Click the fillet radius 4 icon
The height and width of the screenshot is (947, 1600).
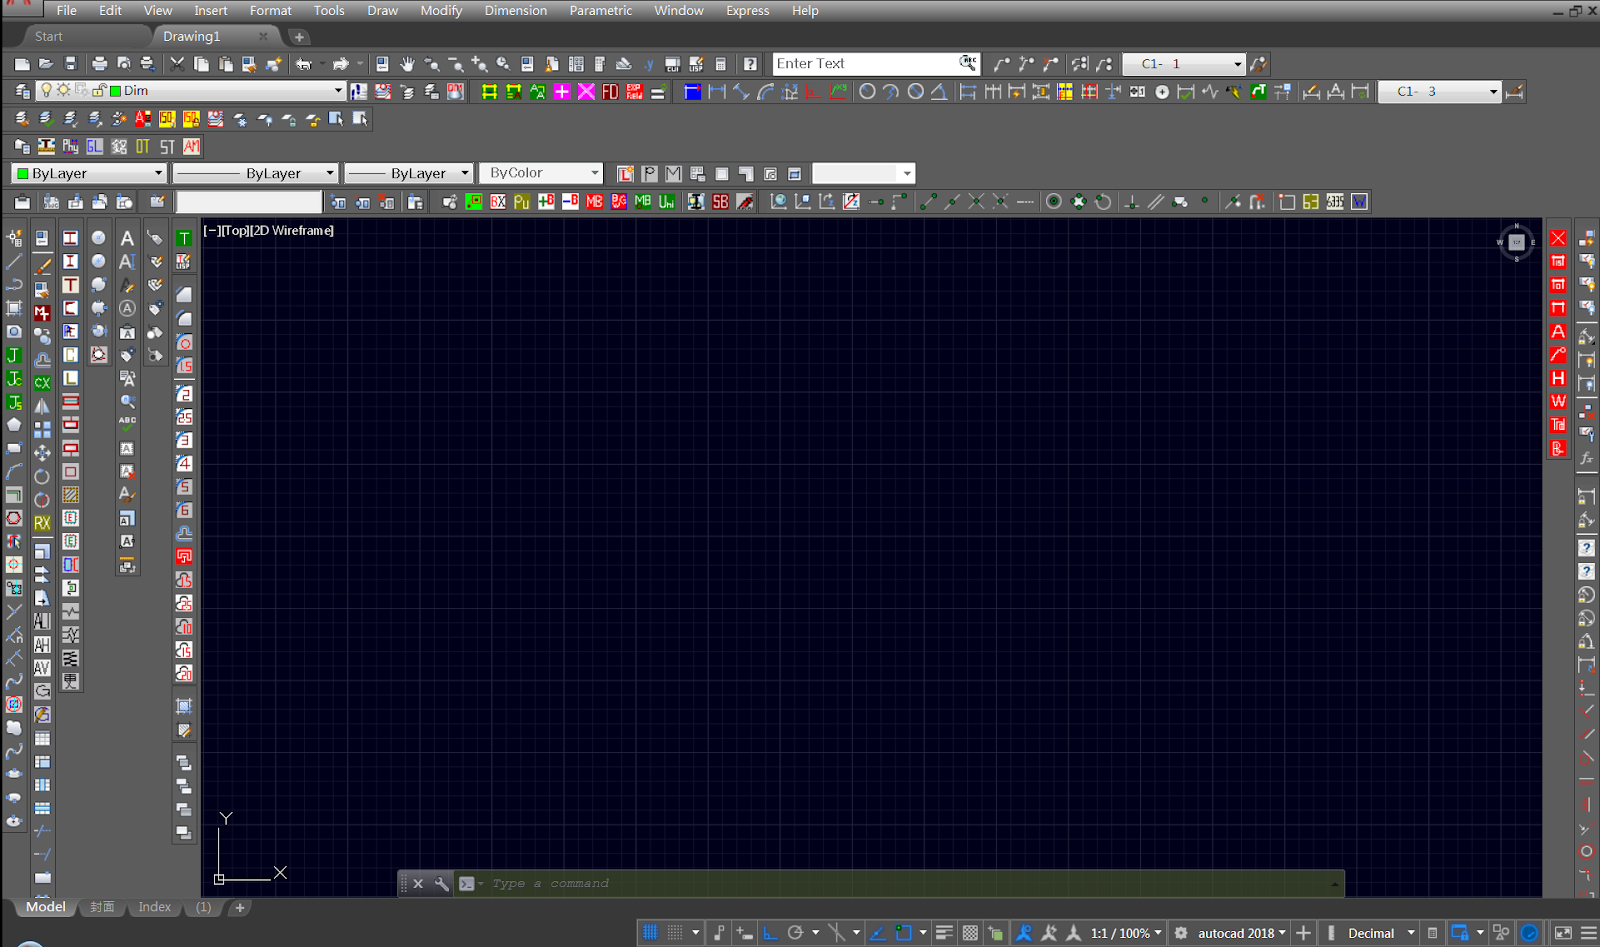point(184,463)
